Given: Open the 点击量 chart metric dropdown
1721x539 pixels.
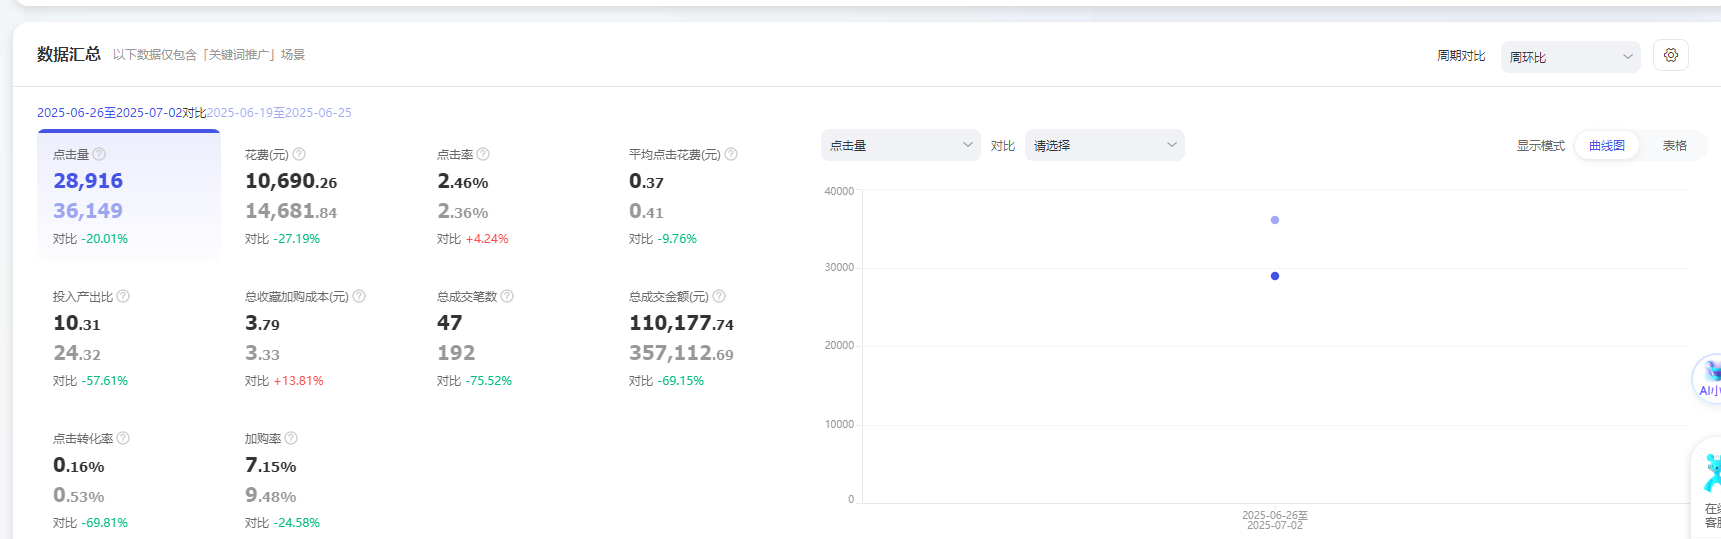Looking at the screenshot, I should [900, 146].
